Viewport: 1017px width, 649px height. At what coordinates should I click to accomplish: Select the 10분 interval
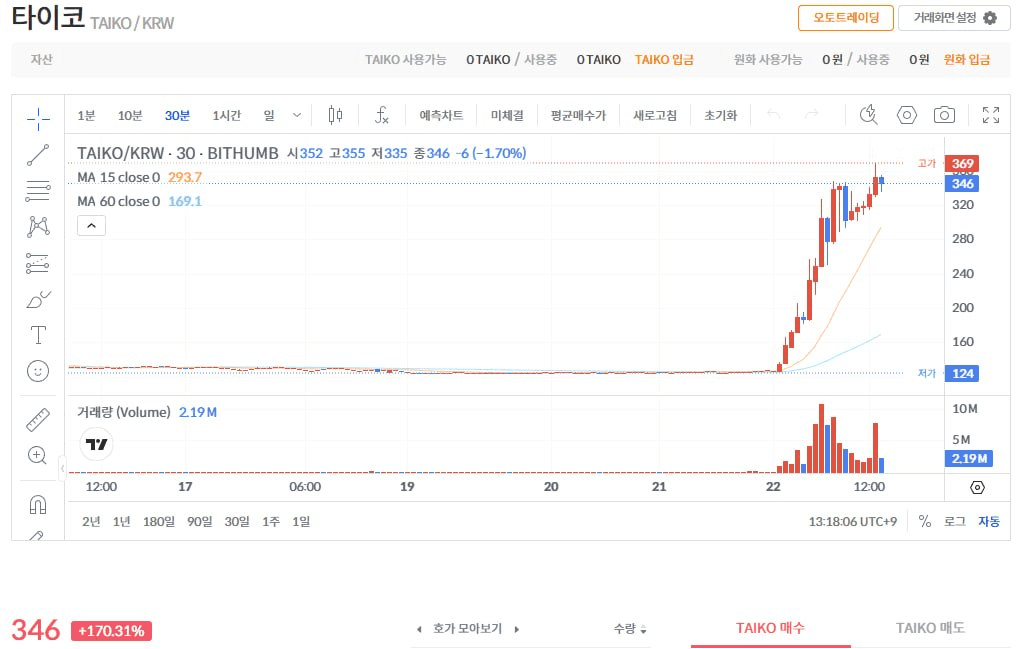[130, 115]
